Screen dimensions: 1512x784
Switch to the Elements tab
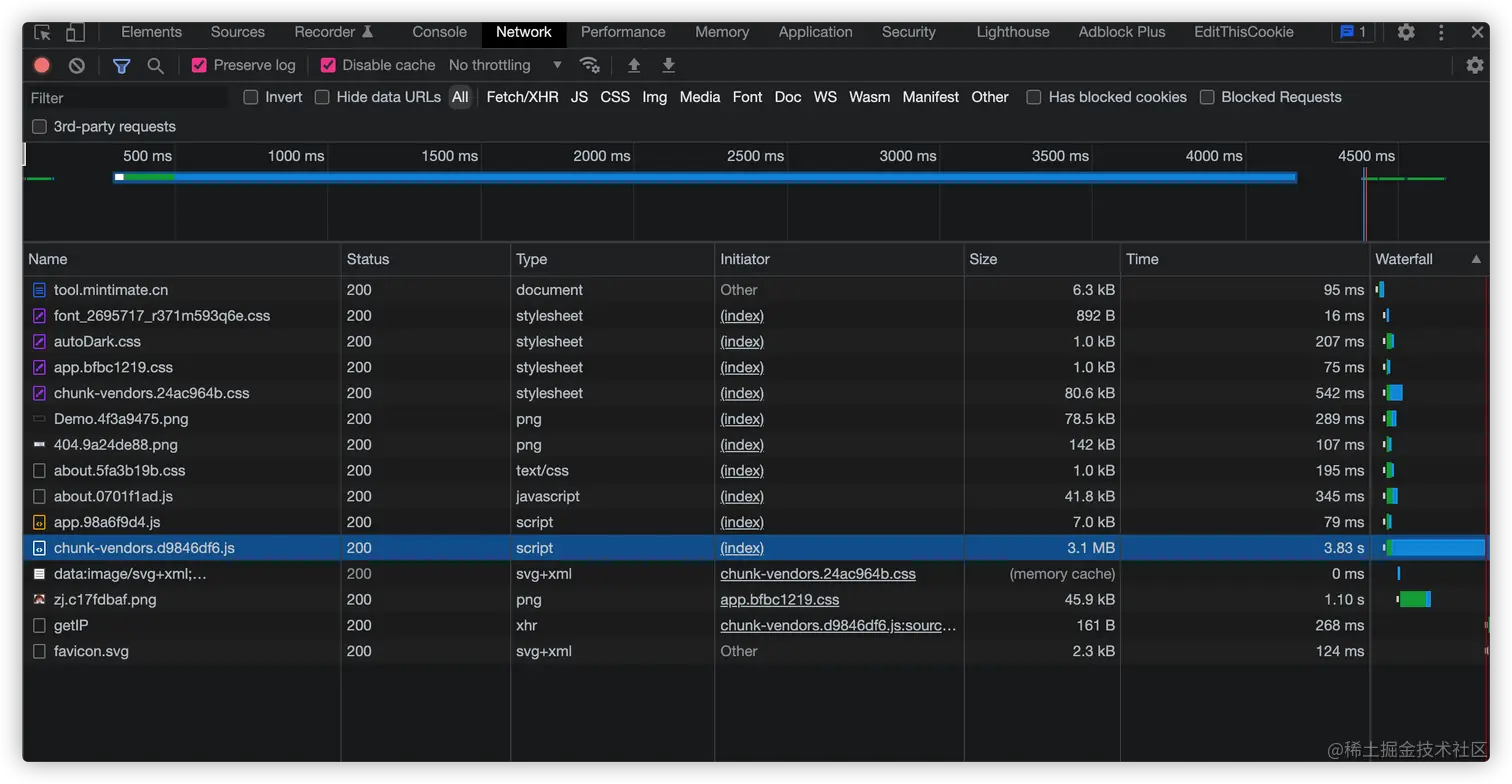(152, 32)
